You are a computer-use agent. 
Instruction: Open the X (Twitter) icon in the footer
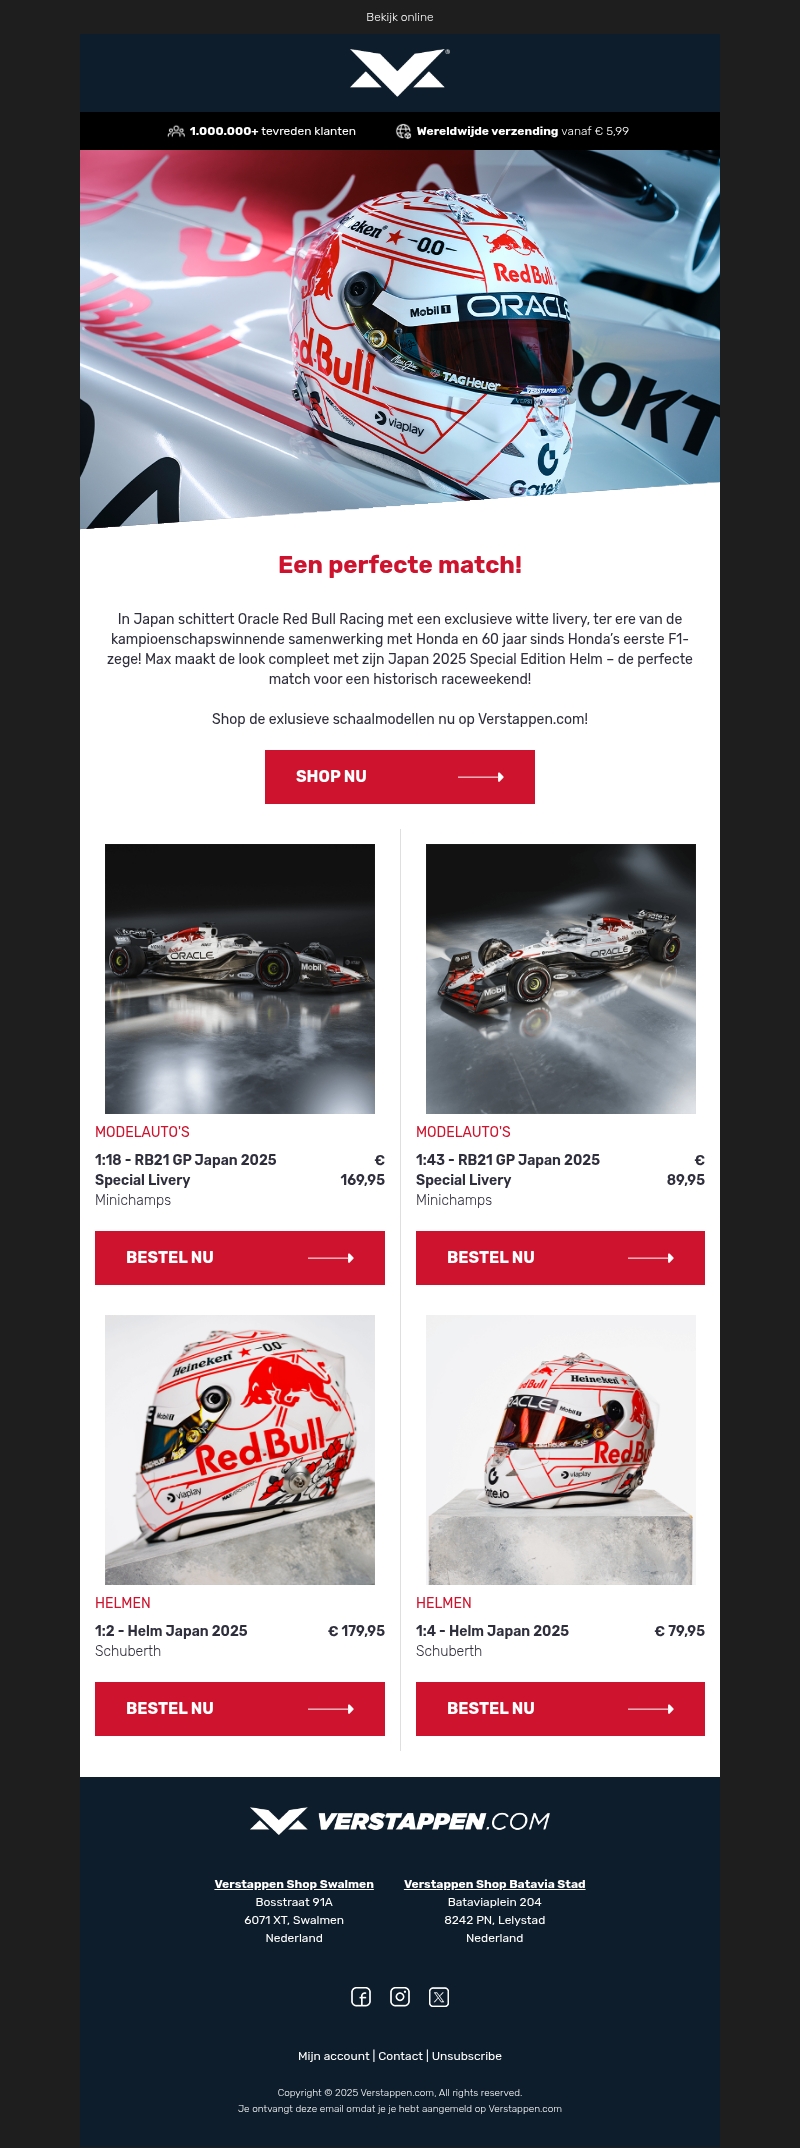(x=439, y=1997)
